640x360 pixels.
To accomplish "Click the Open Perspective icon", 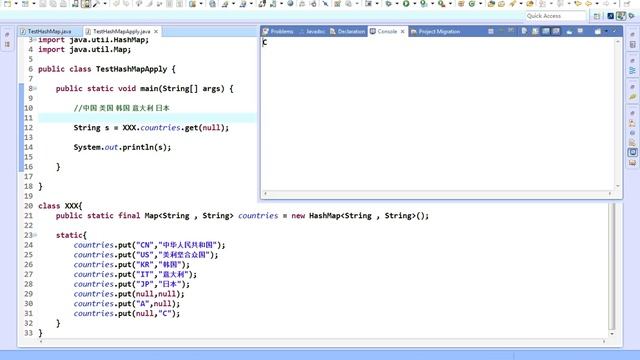I will 596,16.
